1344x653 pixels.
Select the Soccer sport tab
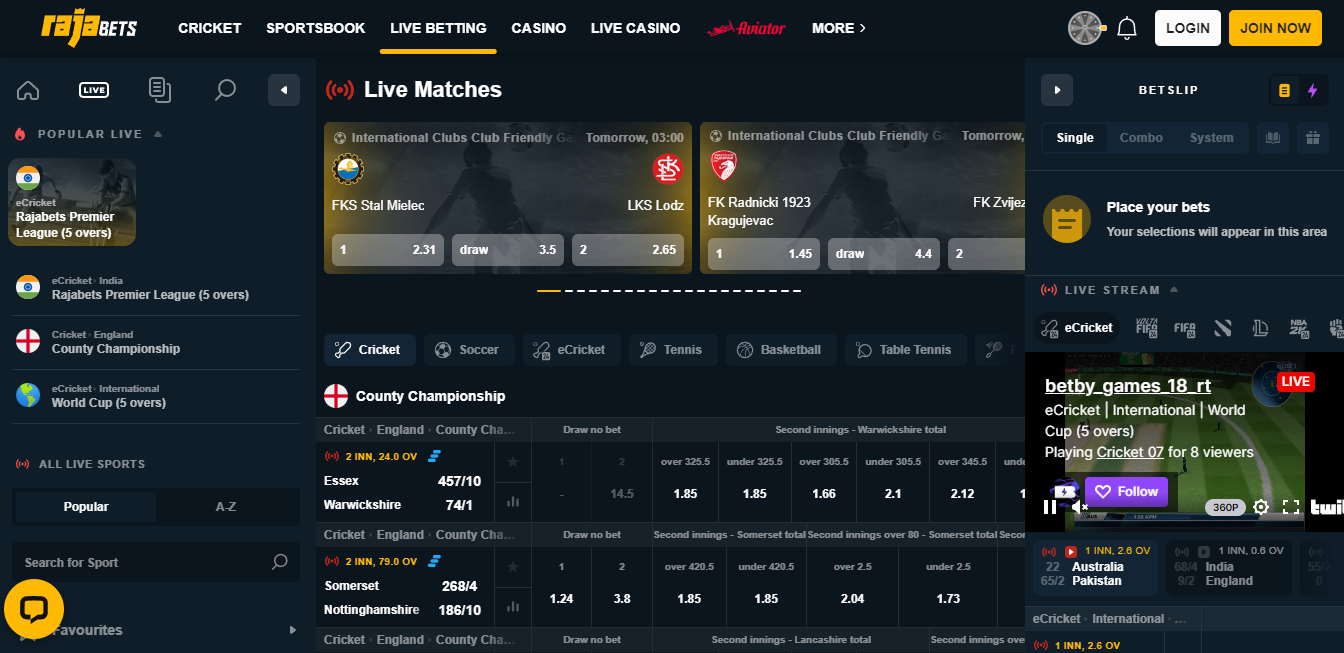tap(469, 350)
